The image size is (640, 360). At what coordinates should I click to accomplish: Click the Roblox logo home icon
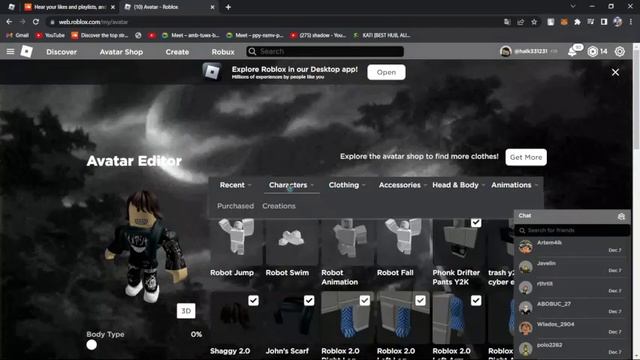coord(27,51)
